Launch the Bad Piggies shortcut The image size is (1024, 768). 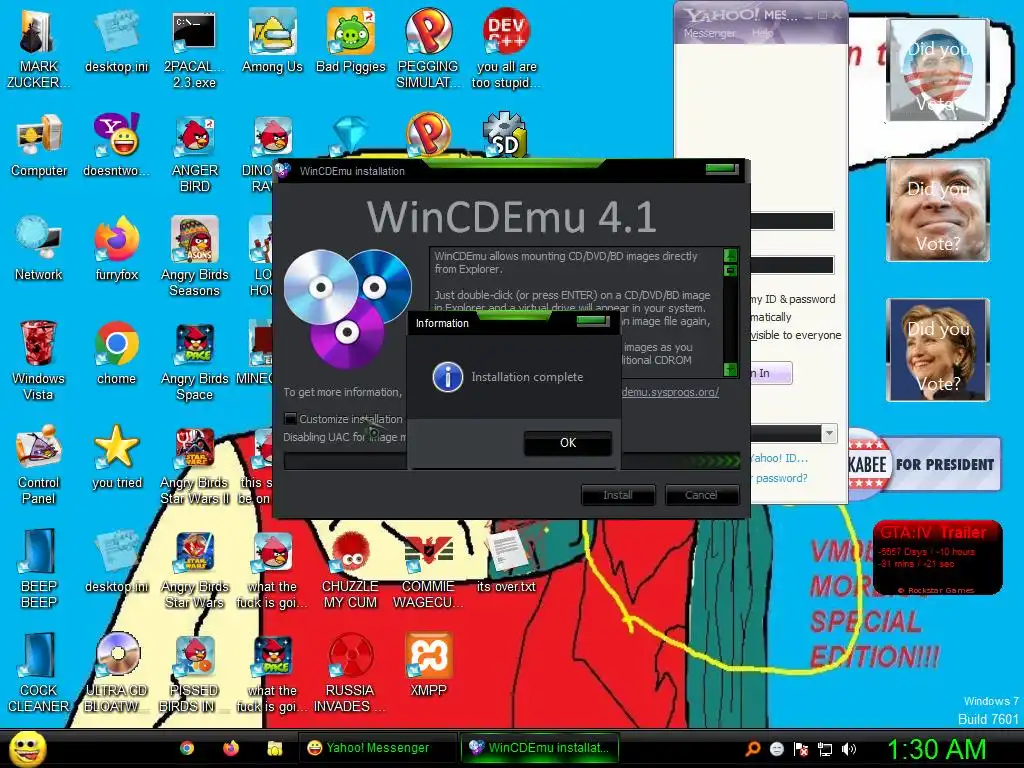coord(351,40)
